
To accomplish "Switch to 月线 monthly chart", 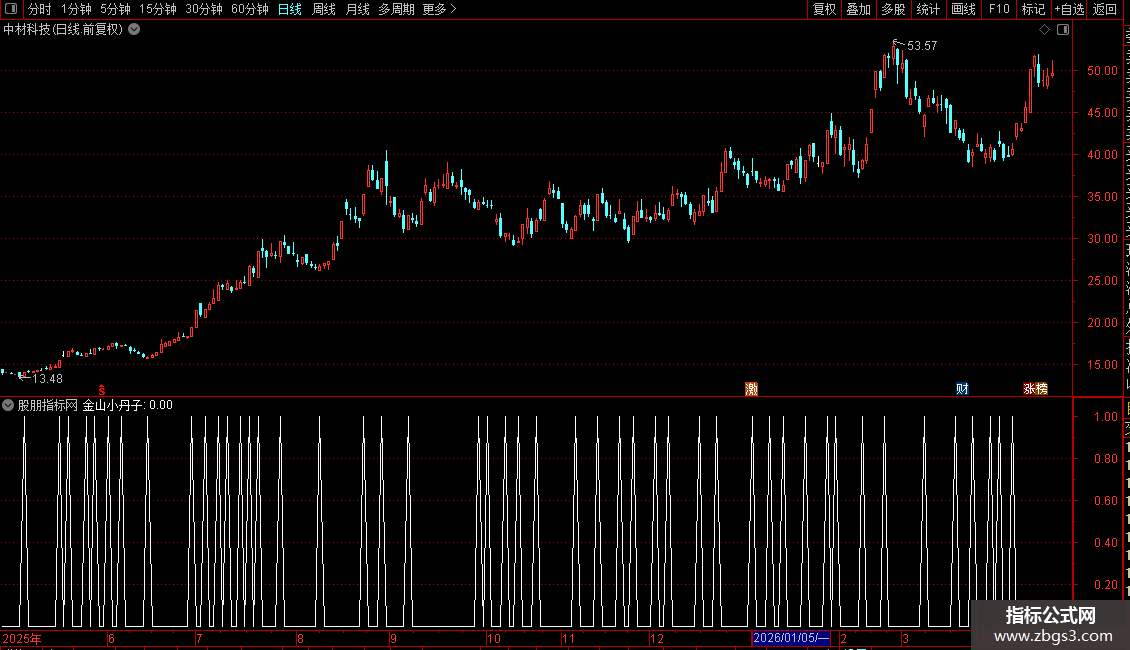I will [357, 9].
